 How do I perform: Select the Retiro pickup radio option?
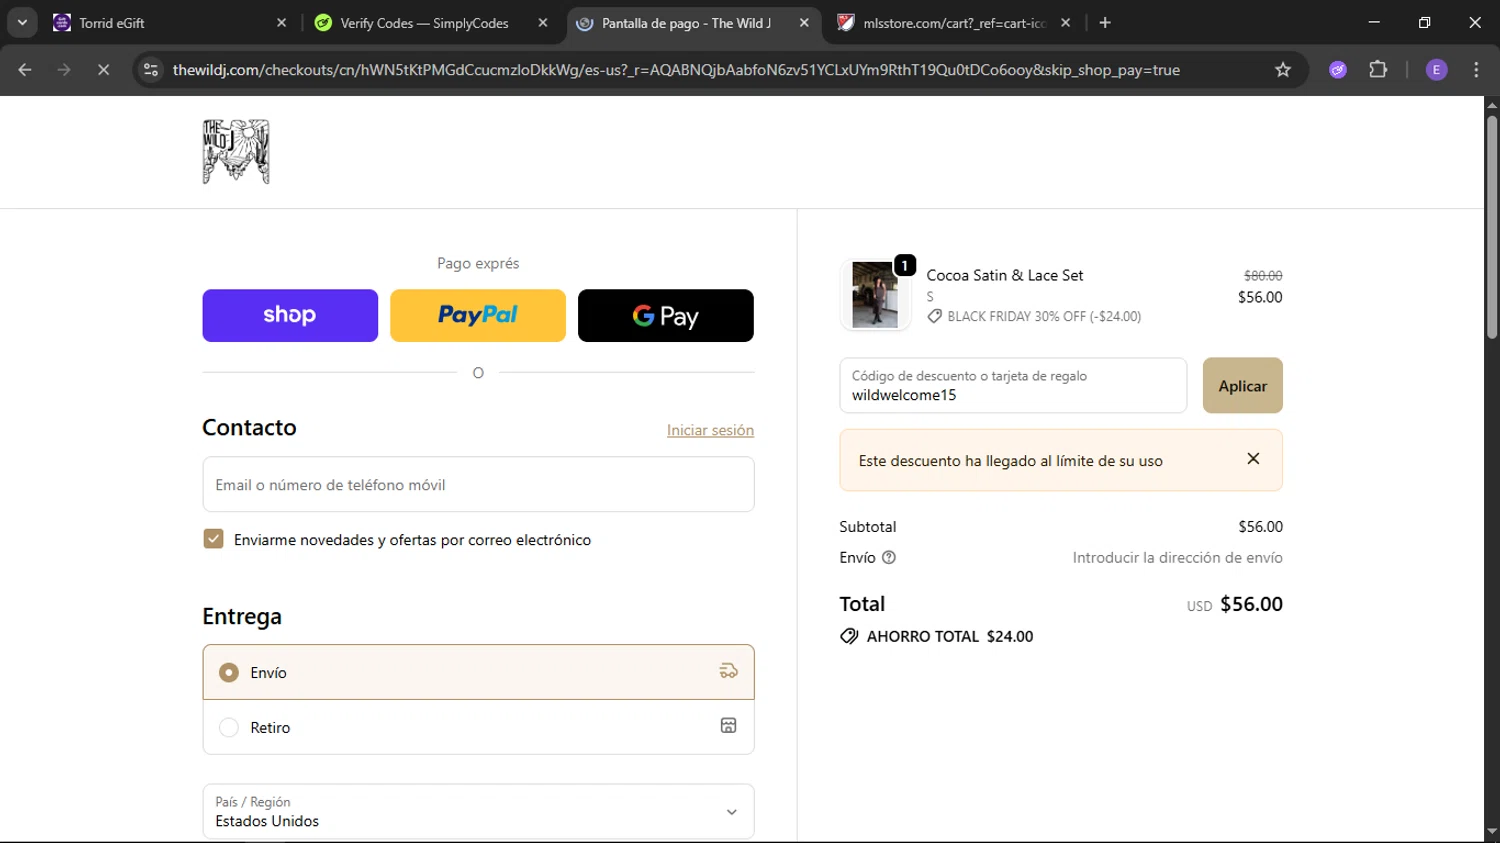tap(229, 728)
